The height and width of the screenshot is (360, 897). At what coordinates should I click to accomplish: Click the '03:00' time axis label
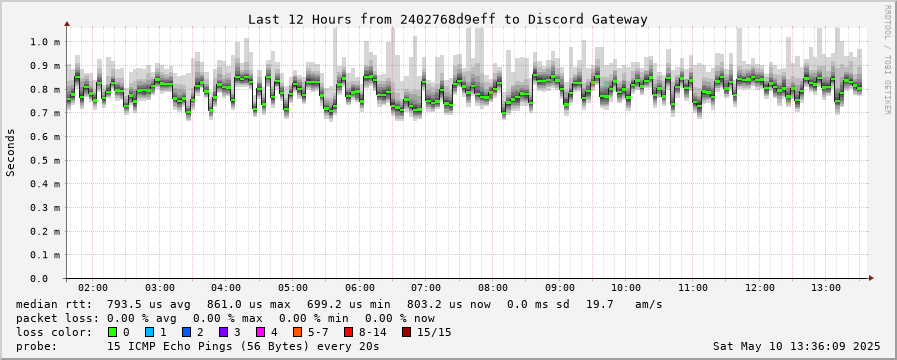(160, 288)
